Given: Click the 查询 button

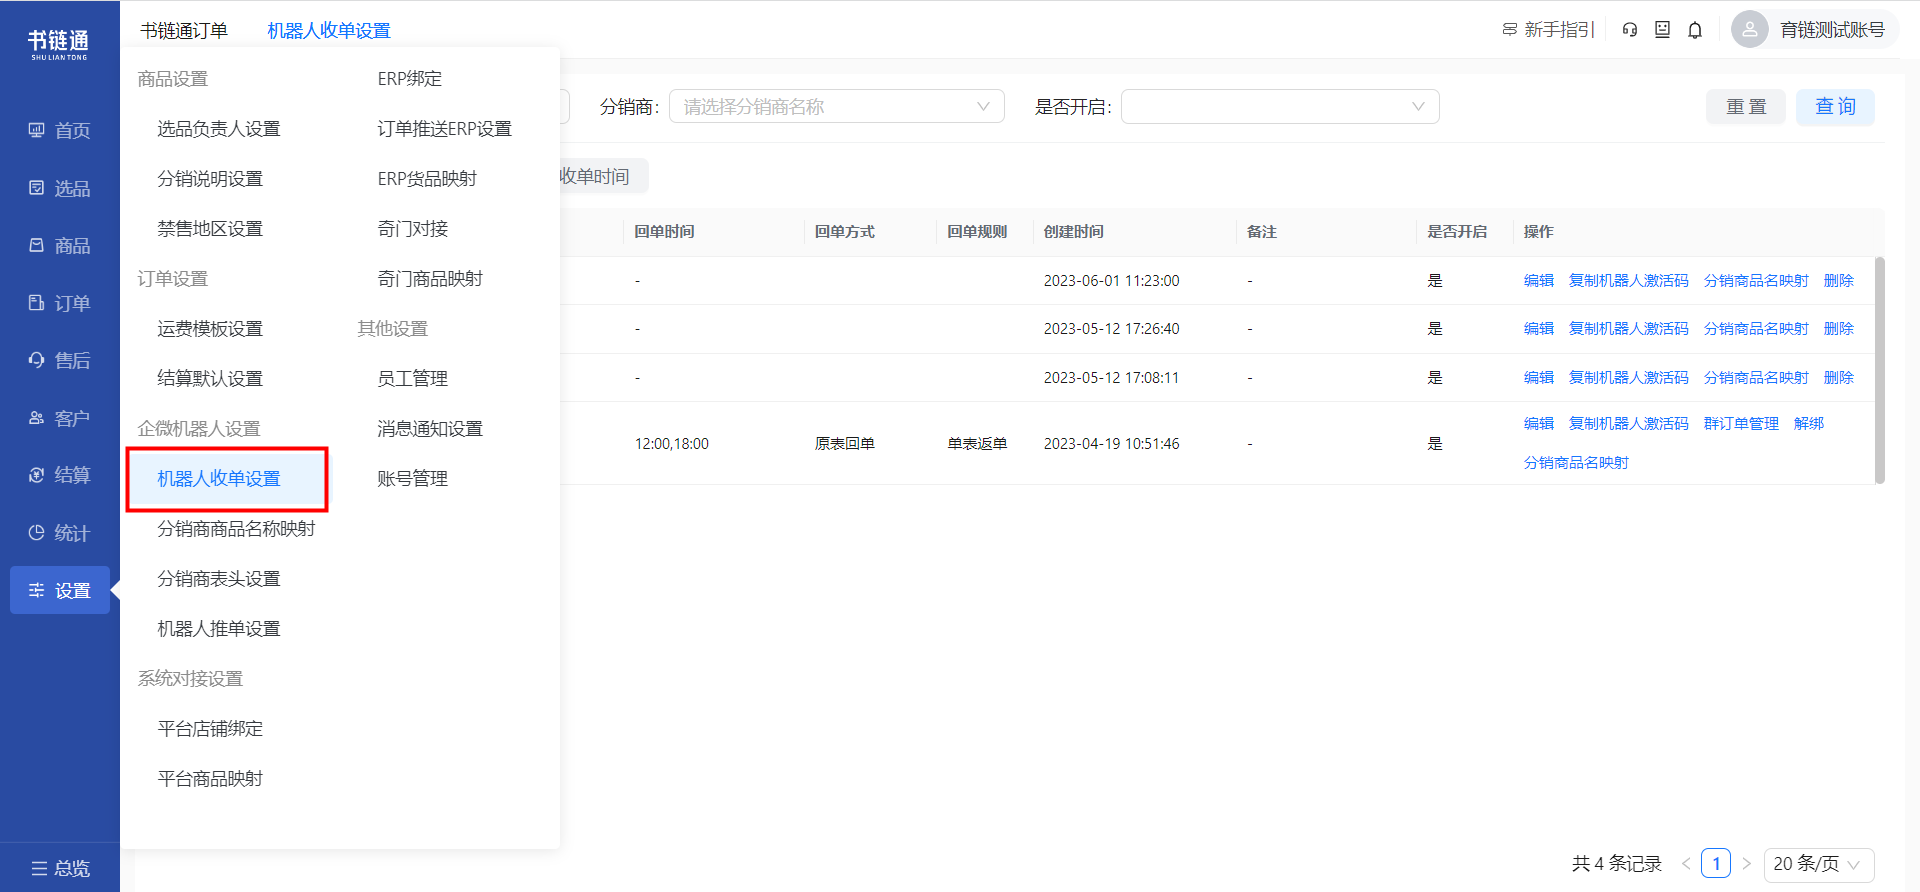Looking at the screenshot, I should [1836, 107].
